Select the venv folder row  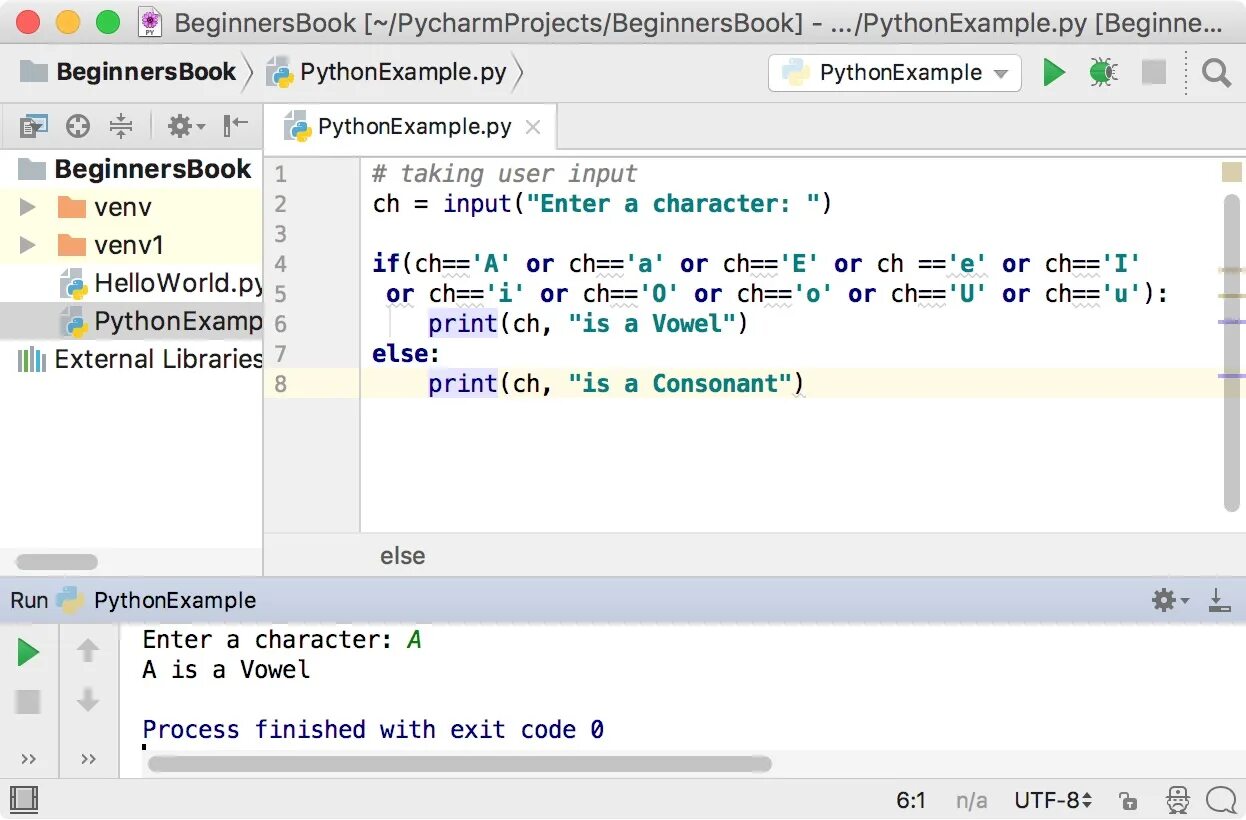pos(131,208)
